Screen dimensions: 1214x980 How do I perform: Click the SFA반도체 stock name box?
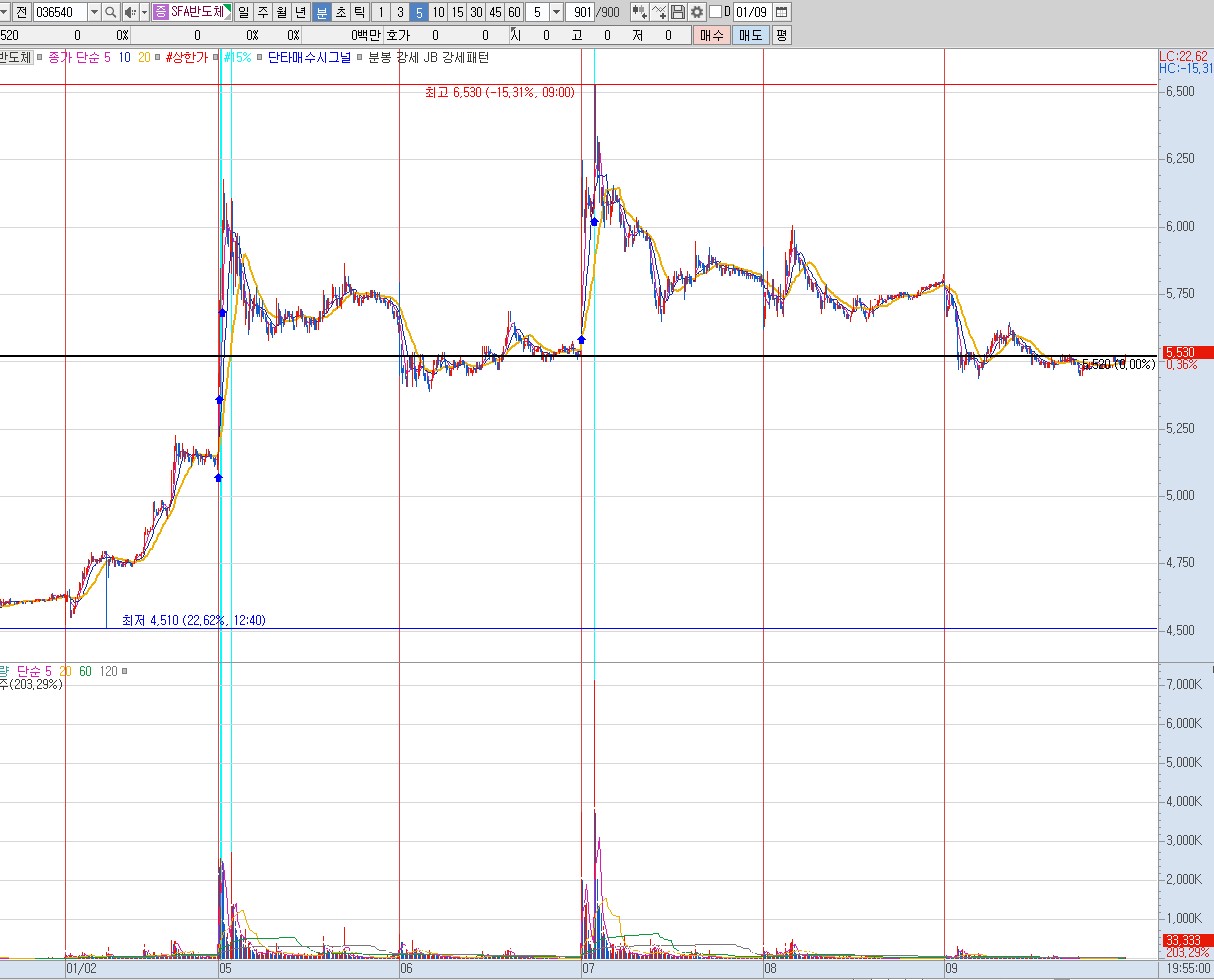(x=201, y=12)
